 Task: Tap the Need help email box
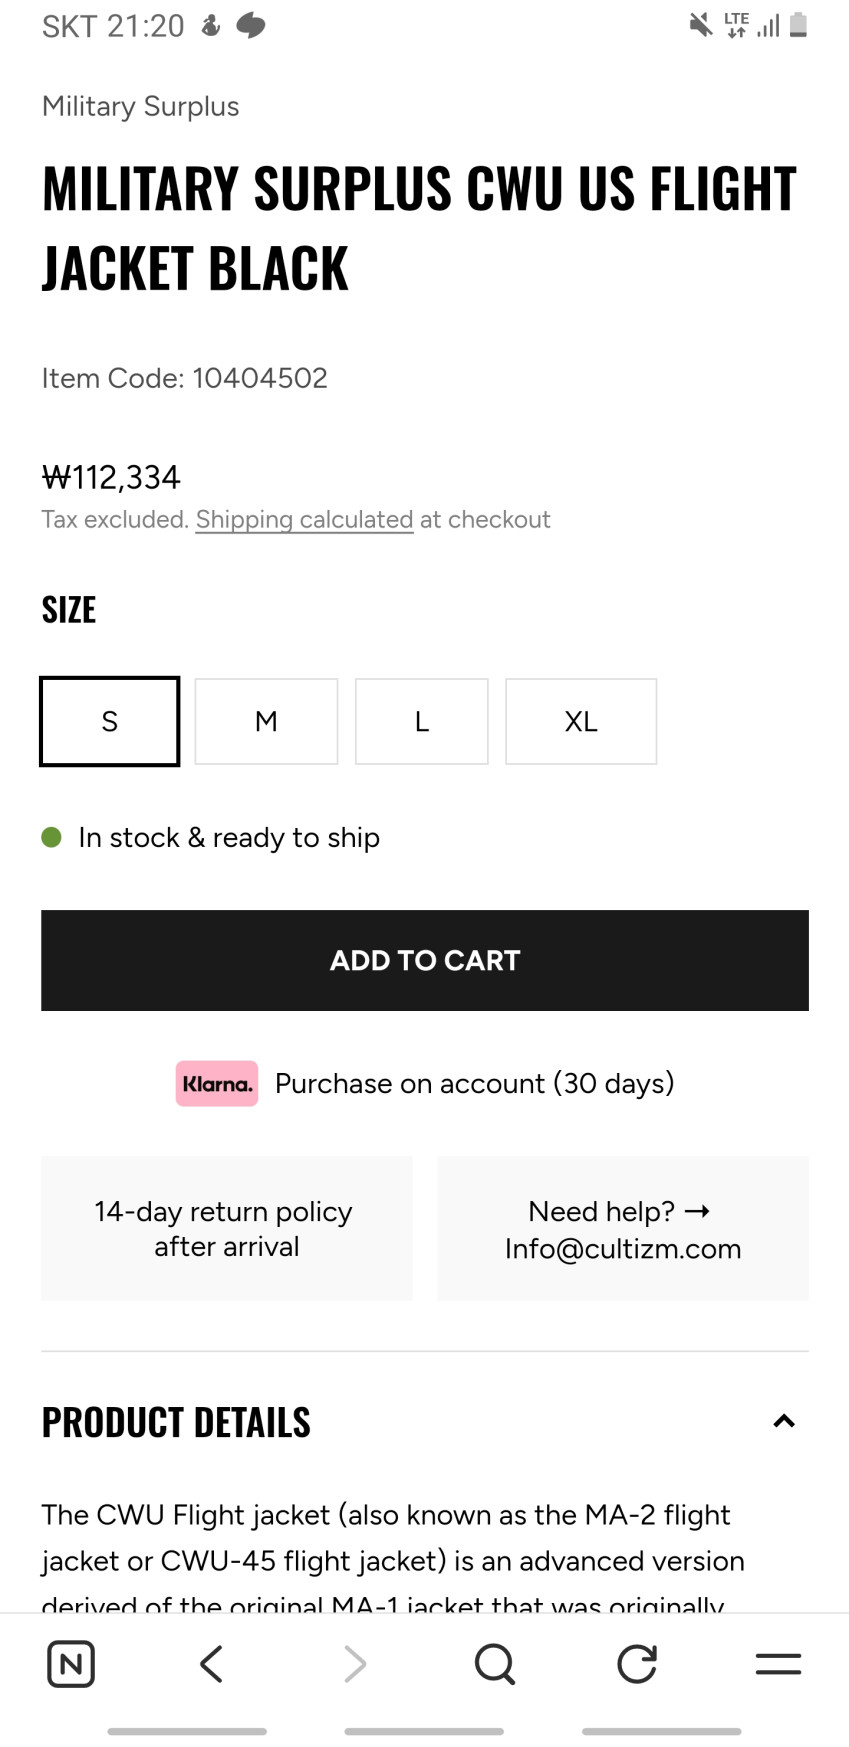tap(623, 1229)
